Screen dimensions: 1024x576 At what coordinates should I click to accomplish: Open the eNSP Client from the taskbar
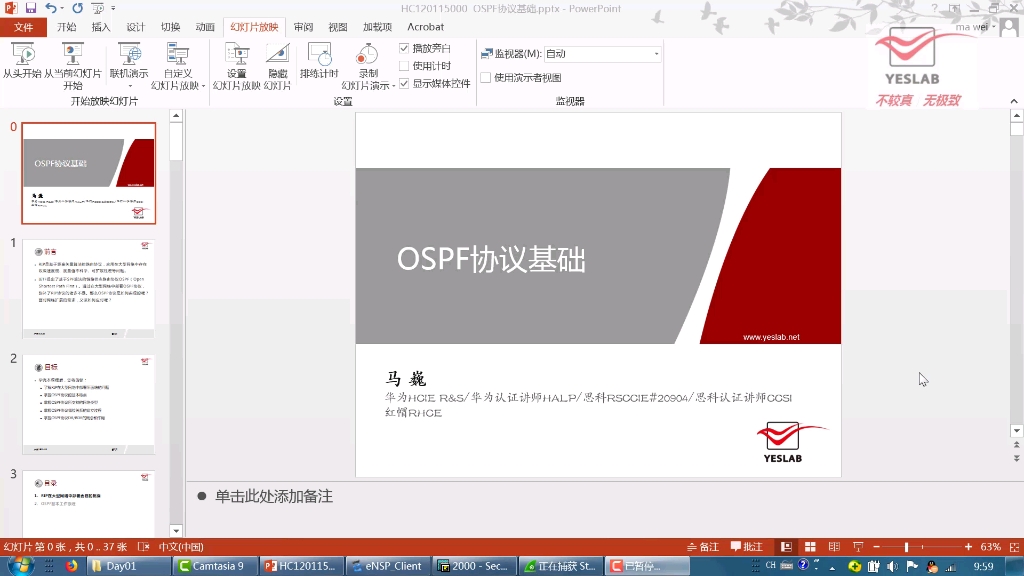point(387,565)
